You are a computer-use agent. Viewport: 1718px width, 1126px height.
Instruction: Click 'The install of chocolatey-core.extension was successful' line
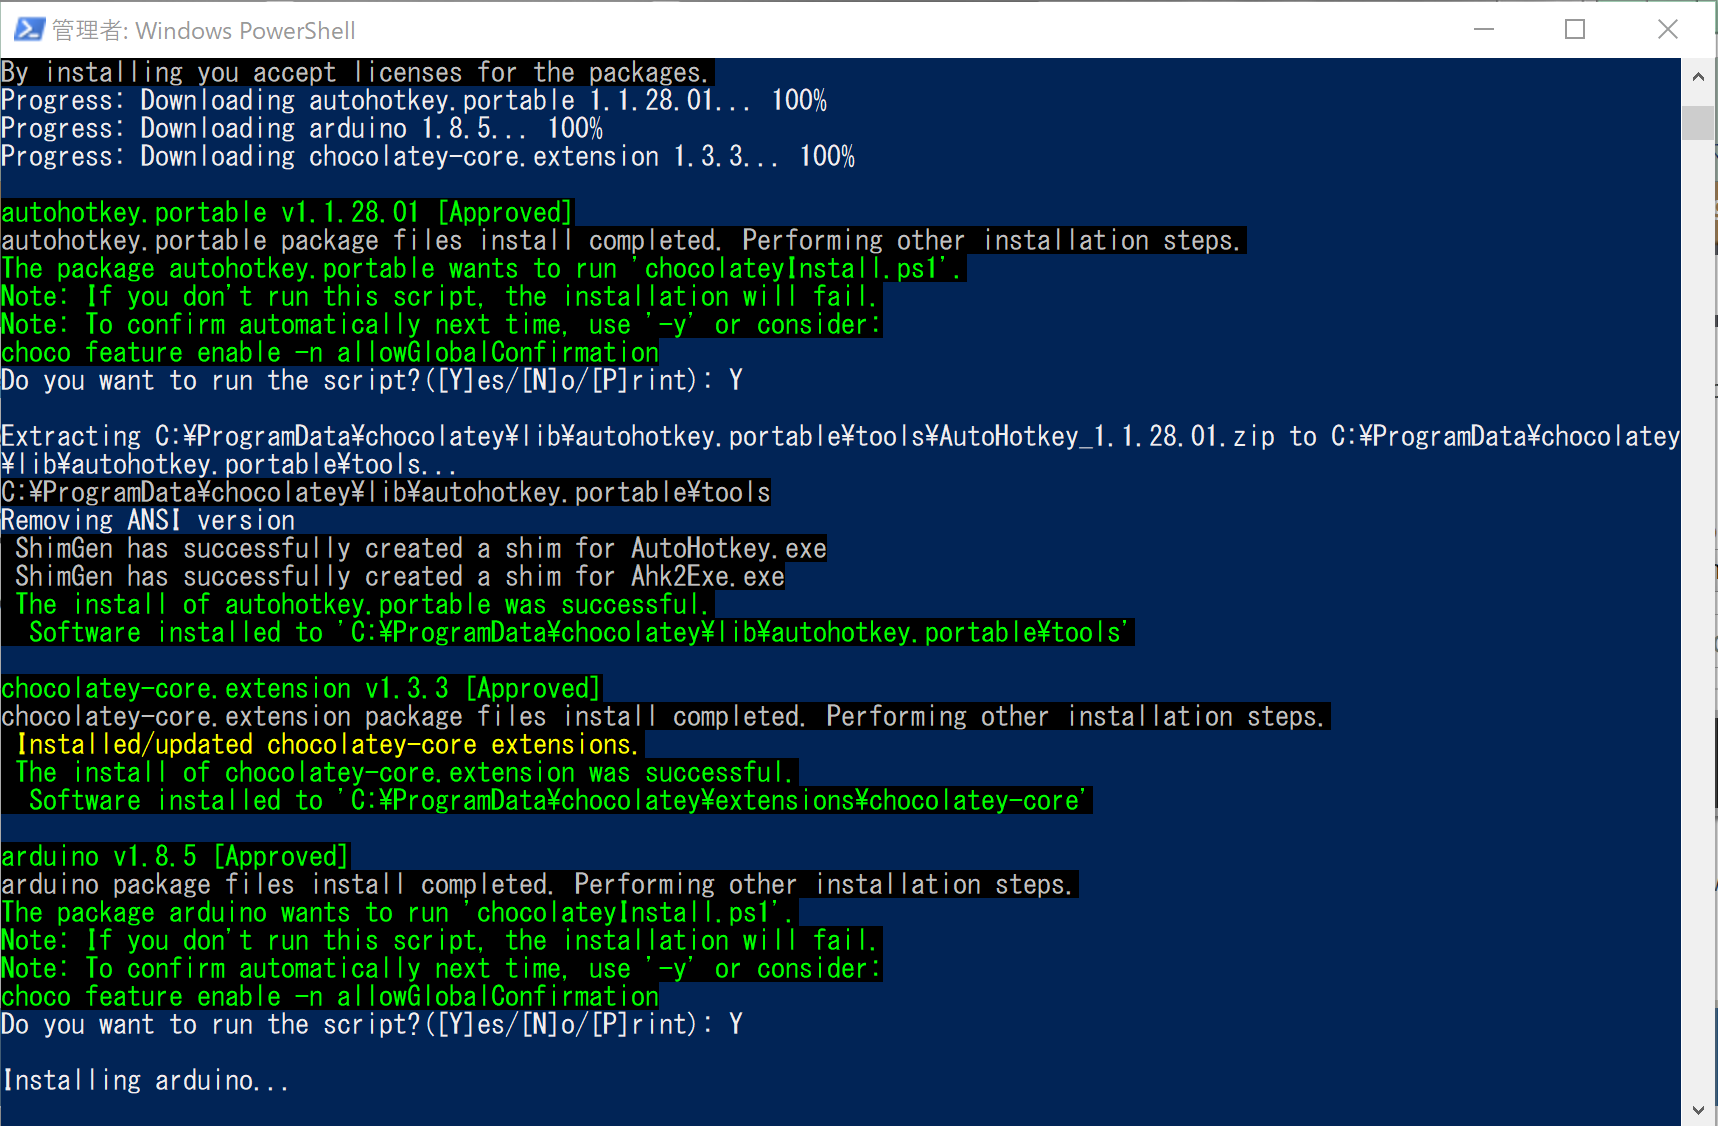405,772
